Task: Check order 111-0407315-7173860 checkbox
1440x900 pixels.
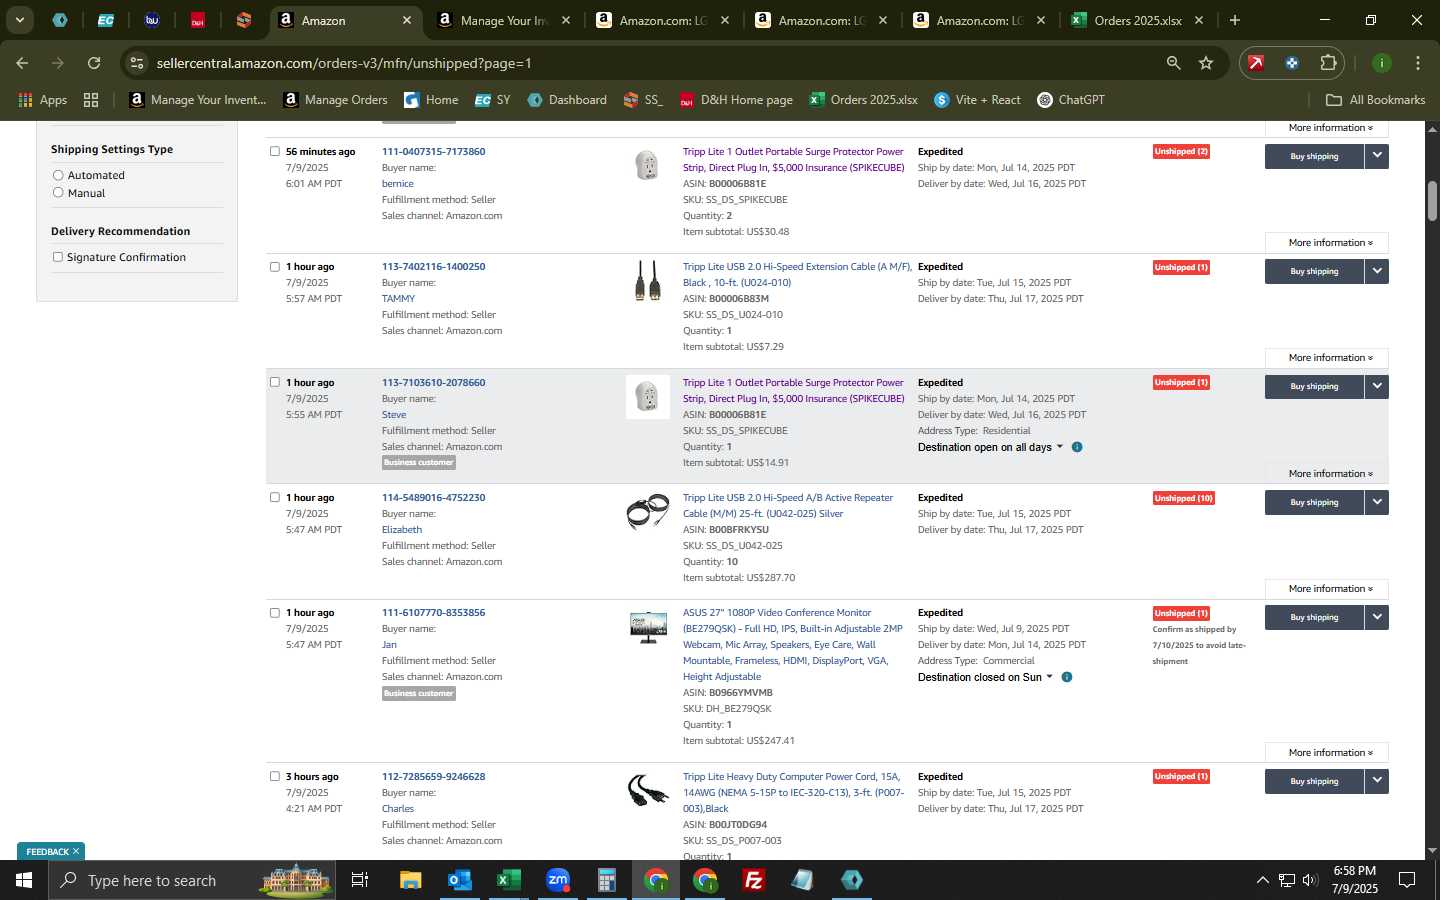Action: click(275, 151)
